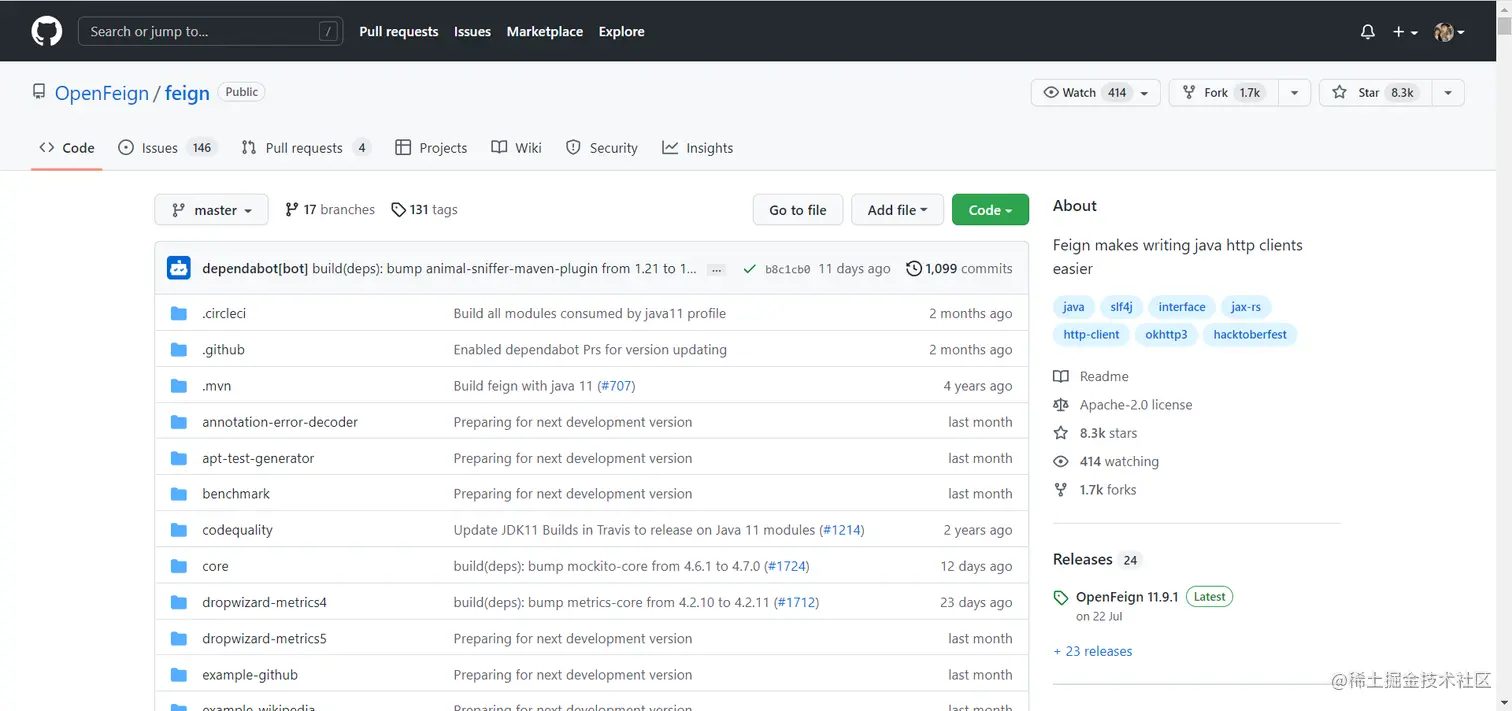Select the interface topic tag

[x=1182, y=307]
